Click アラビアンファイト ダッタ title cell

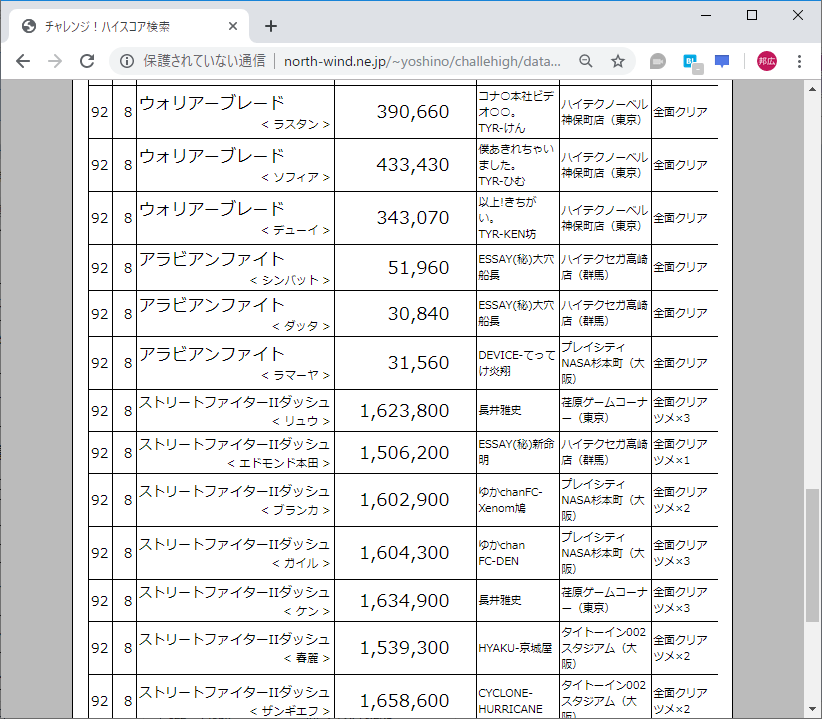[235, 313]
